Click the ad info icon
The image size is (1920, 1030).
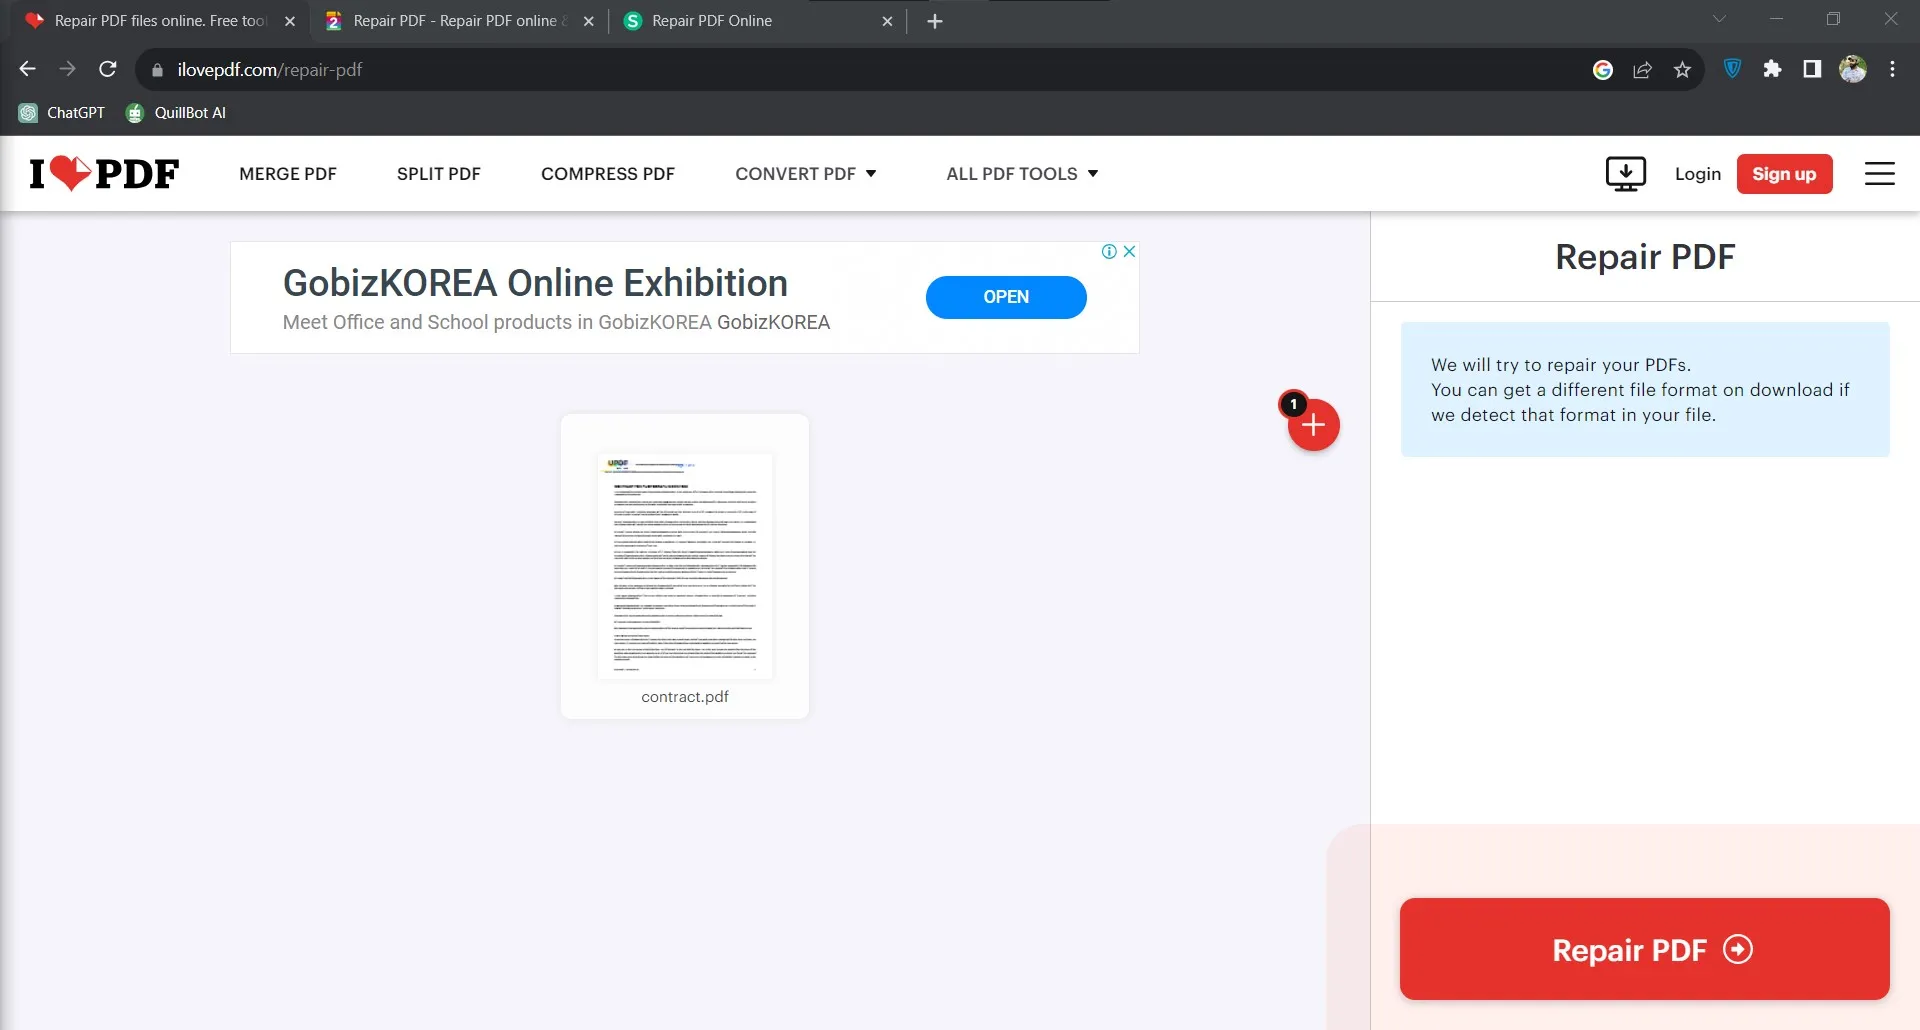tap(1109, 251)
